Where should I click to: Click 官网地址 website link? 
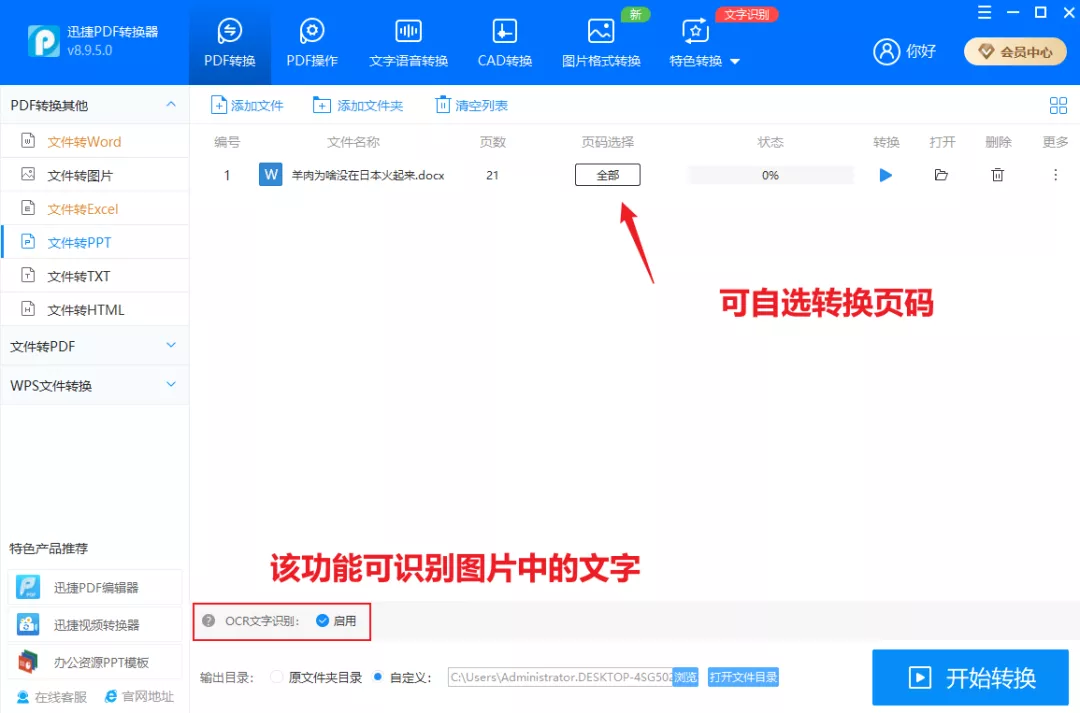click(x=140, y=697)
